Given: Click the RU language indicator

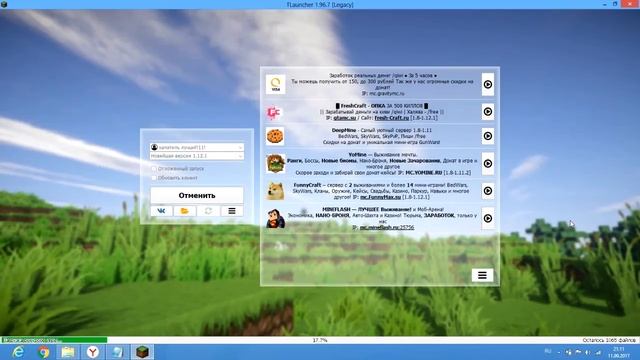Looking at the screenshot, I should 548,351.
